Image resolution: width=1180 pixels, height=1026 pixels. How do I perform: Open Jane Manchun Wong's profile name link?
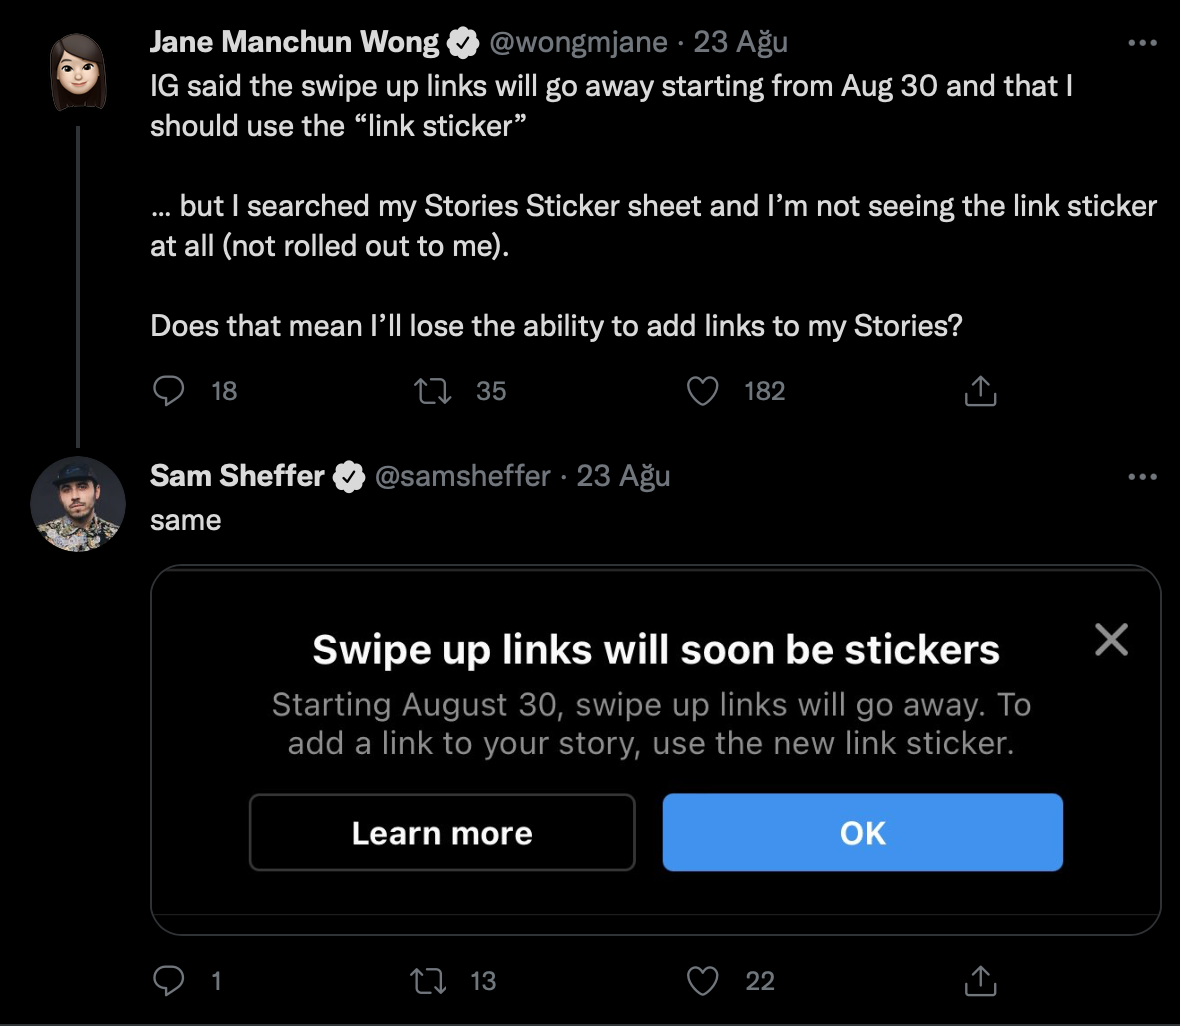point(294,42)
